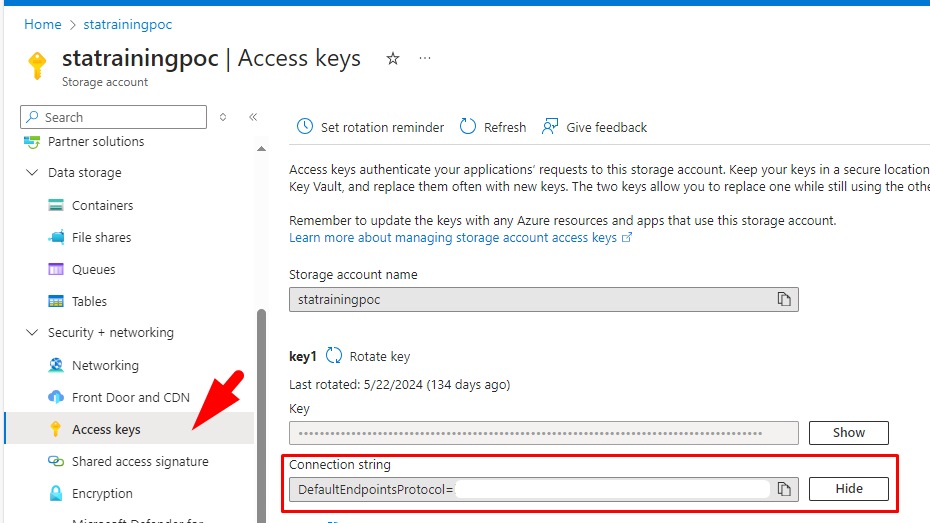This screenshot has width=930, height=523.
Task: Collapse the sidebar with double chevron icon
Action: click(x=253, y=117)
